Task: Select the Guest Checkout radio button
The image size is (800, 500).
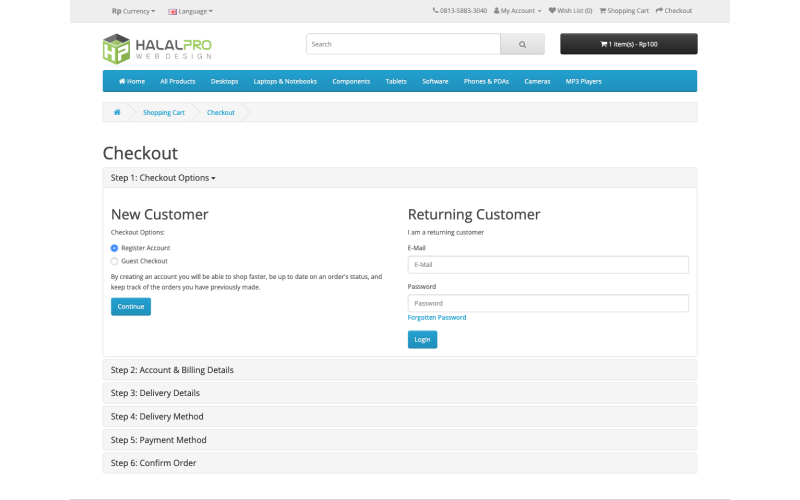Action: [114, 261]
